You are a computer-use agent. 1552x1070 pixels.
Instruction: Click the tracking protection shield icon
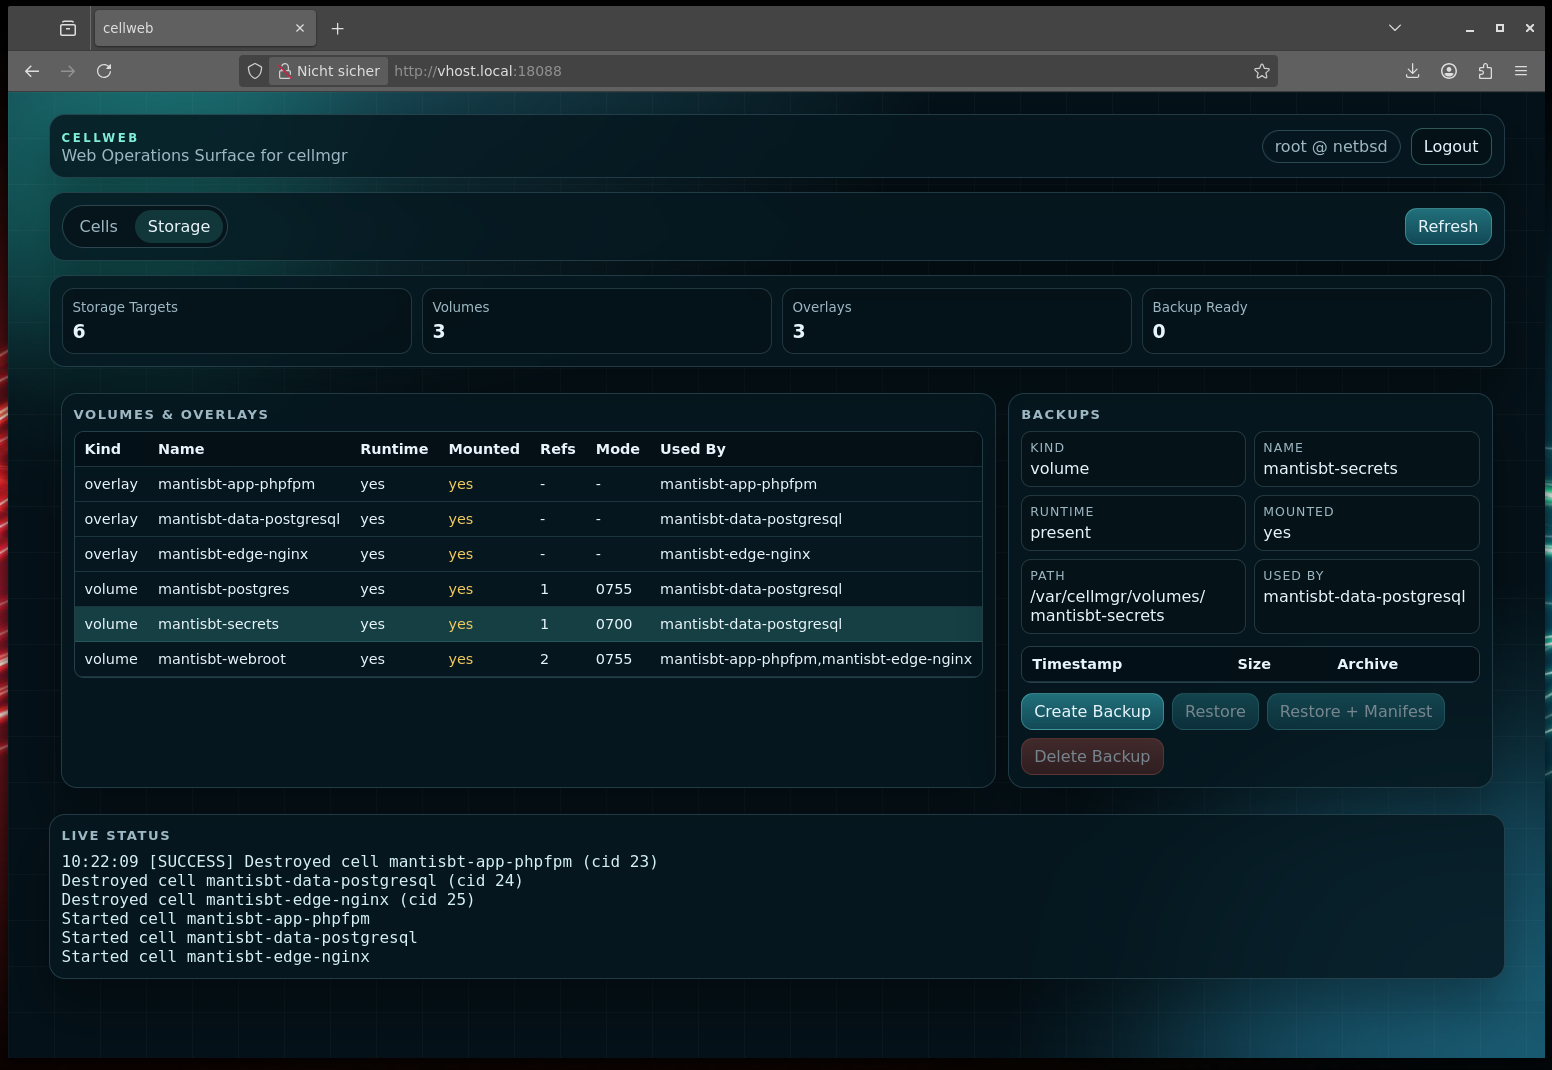(255, 71)
